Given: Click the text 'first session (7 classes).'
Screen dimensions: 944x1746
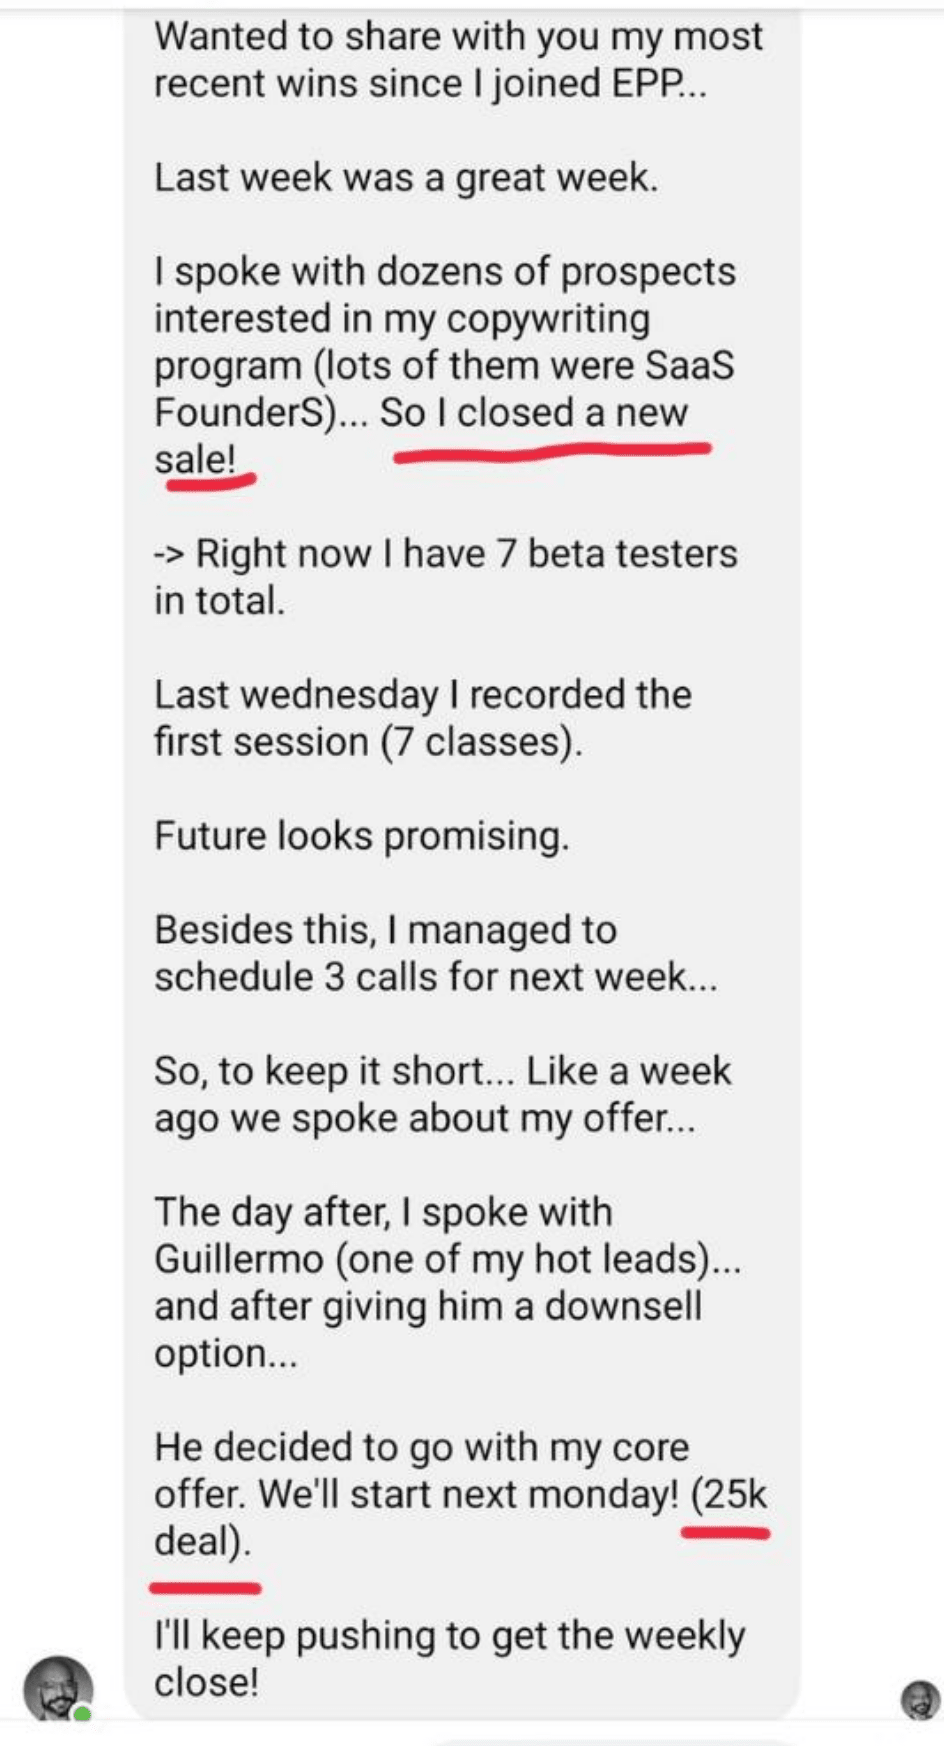Looking at the screenshot, I should [x=367, y=741].
